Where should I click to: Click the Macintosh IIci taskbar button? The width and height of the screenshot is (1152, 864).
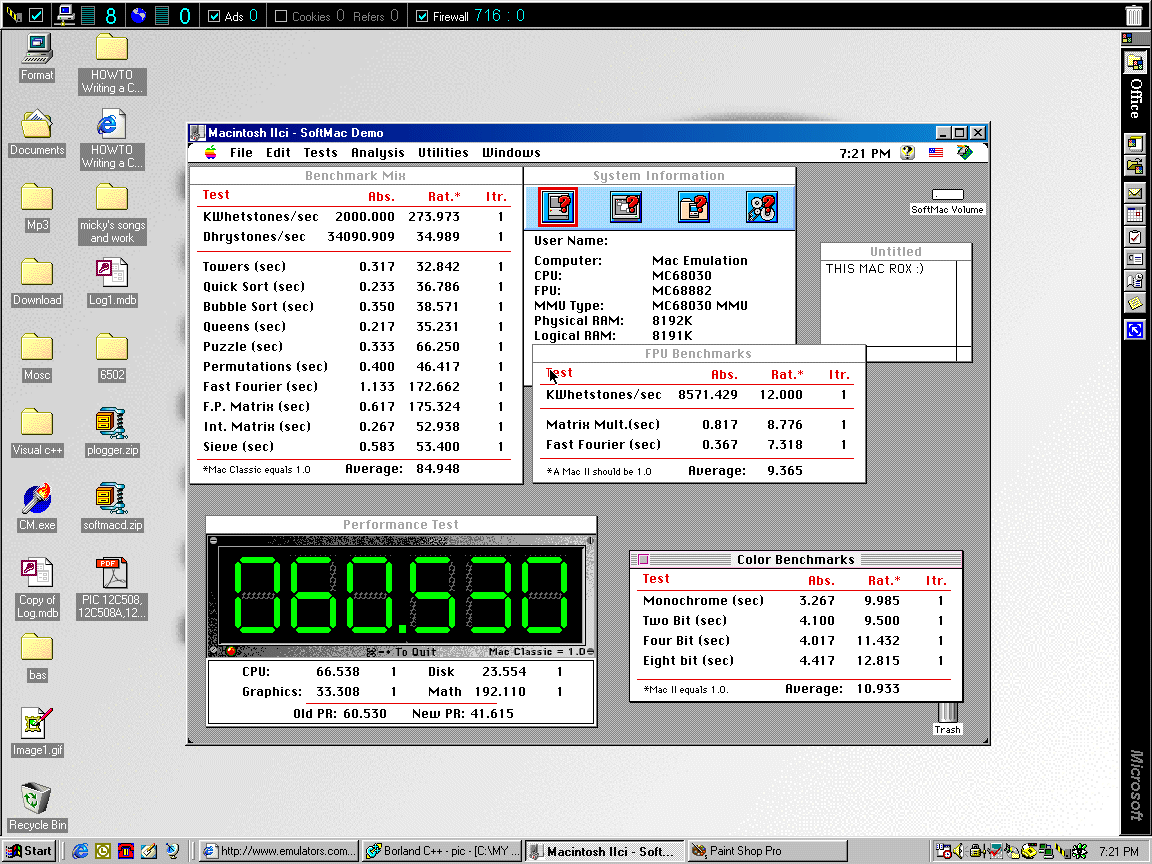[x=605, y=851]
